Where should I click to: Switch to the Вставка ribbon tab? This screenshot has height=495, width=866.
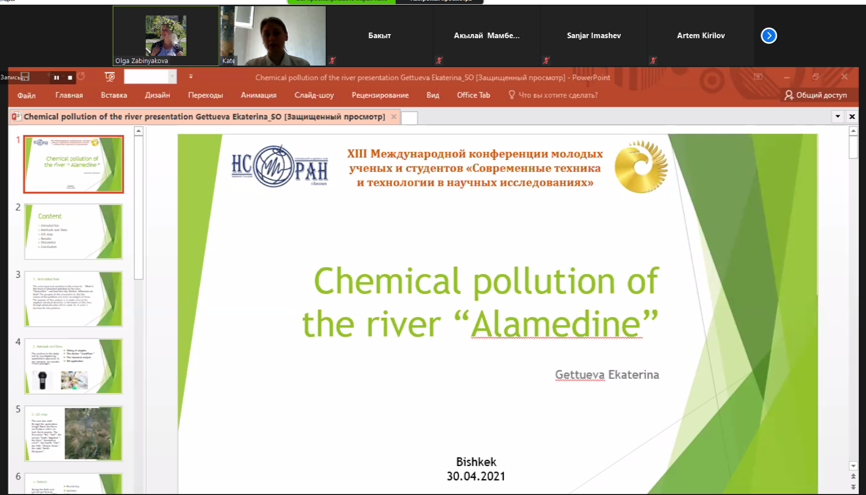[114, 95]
